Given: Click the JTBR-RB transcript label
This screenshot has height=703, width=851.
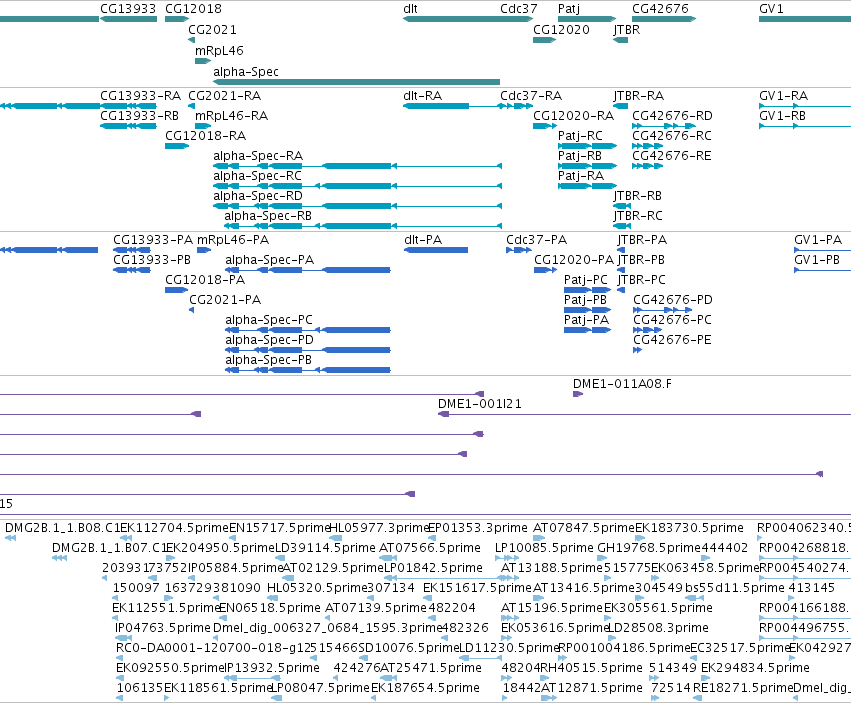Looking at the screenshot, I should tap(638, 196).
